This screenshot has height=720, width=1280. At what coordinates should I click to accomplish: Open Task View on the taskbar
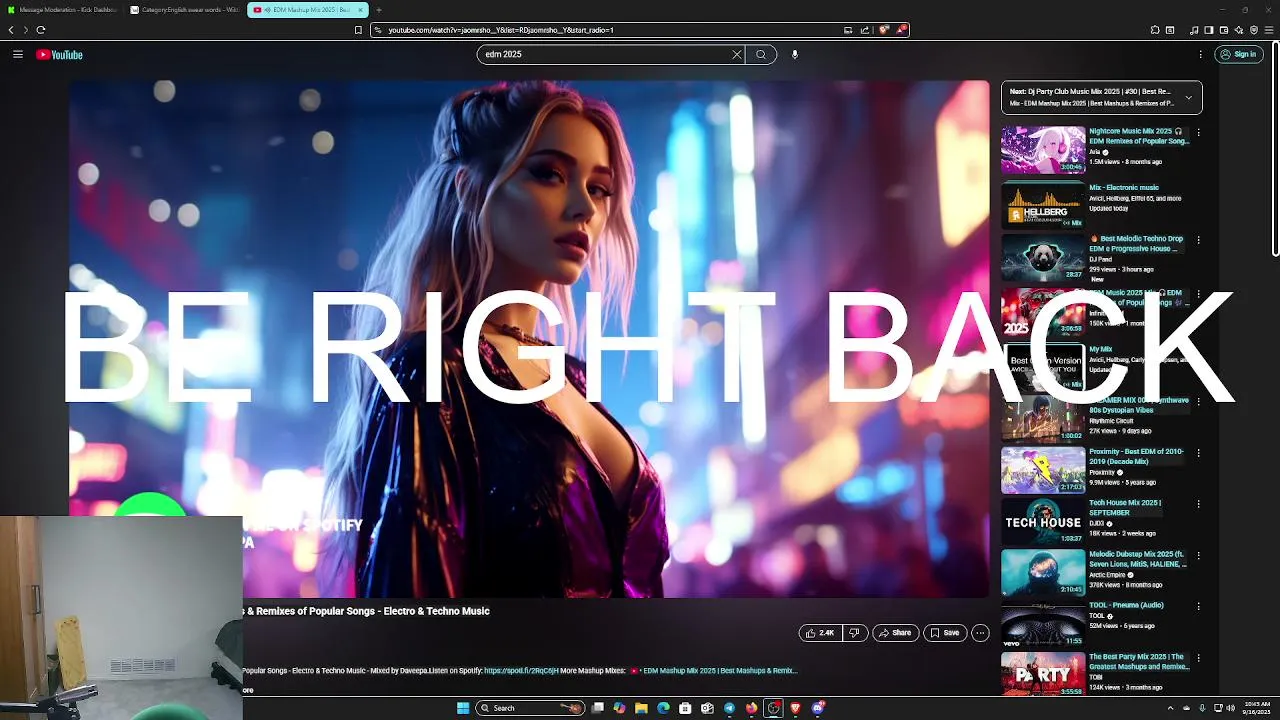598,708
